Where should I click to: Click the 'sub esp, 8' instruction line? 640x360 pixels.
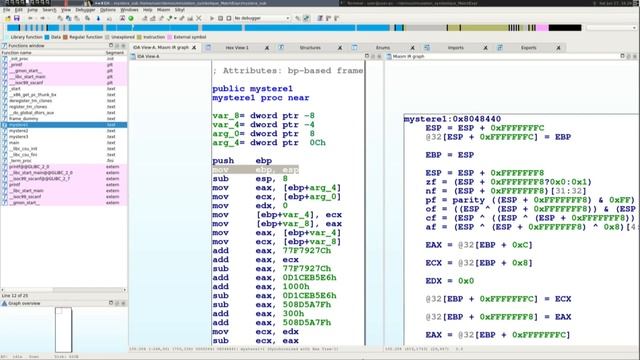(x=250, y=179)
